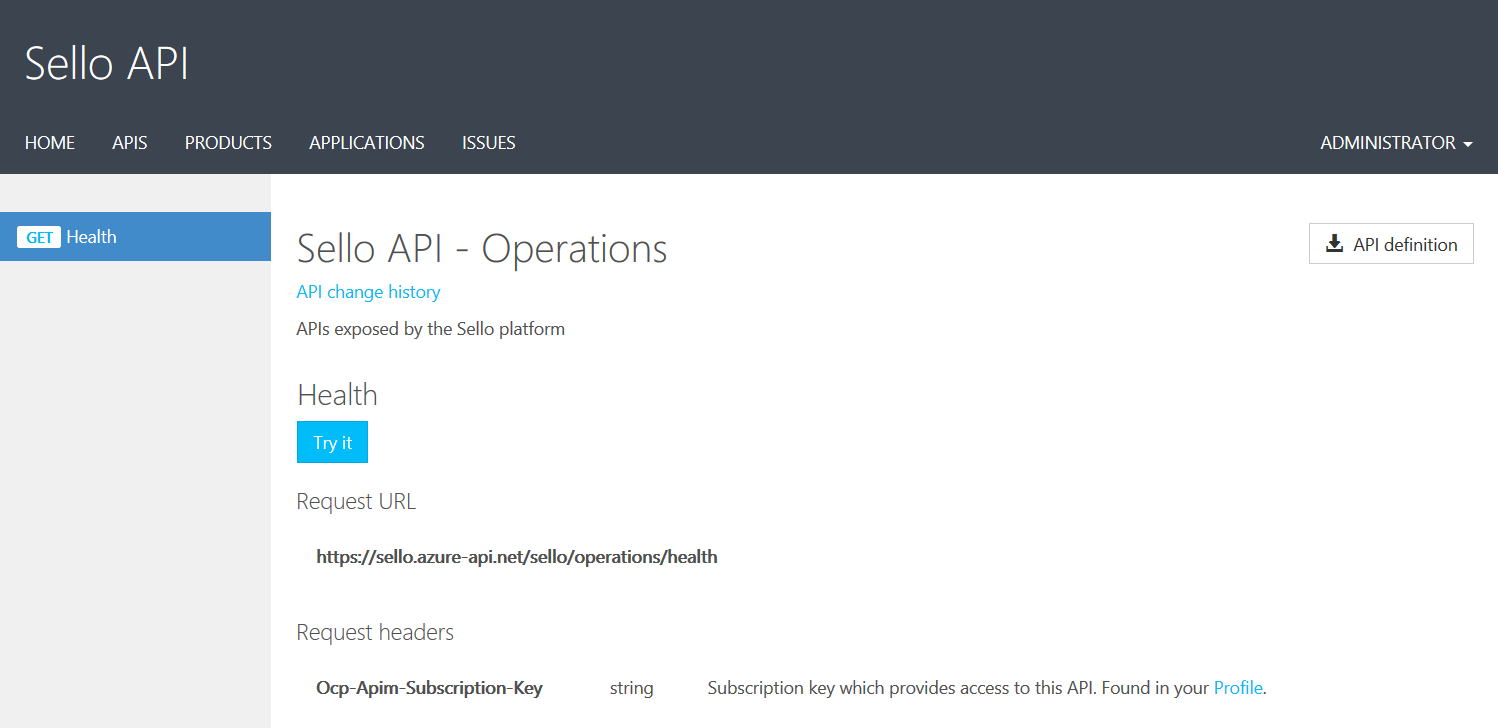Open the PRODUCTS section
This screenshot has height=728, width=1498.
228,142
